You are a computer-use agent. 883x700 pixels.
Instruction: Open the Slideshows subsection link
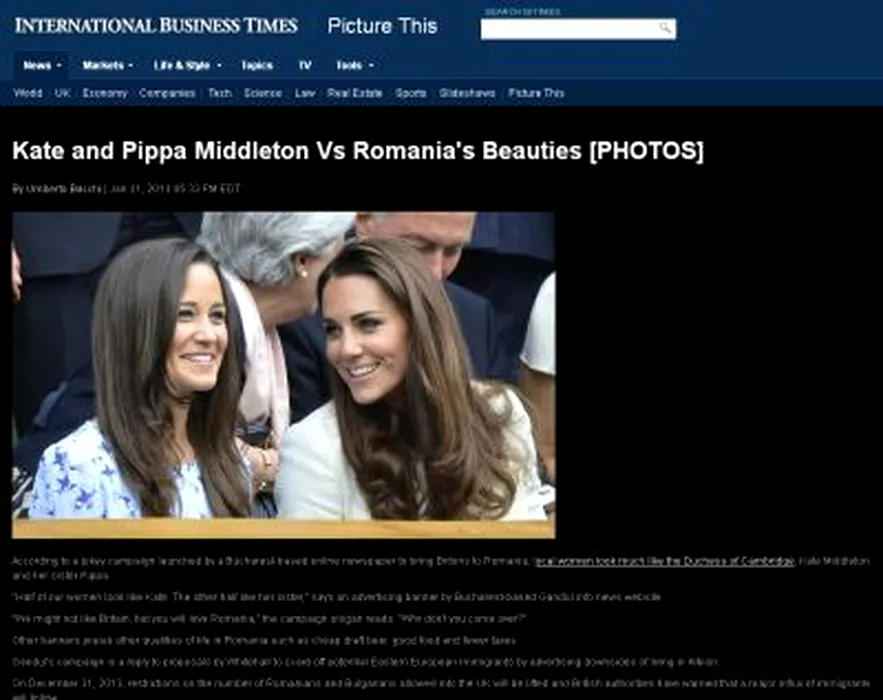pyautogui.click(x=467, y=93)
